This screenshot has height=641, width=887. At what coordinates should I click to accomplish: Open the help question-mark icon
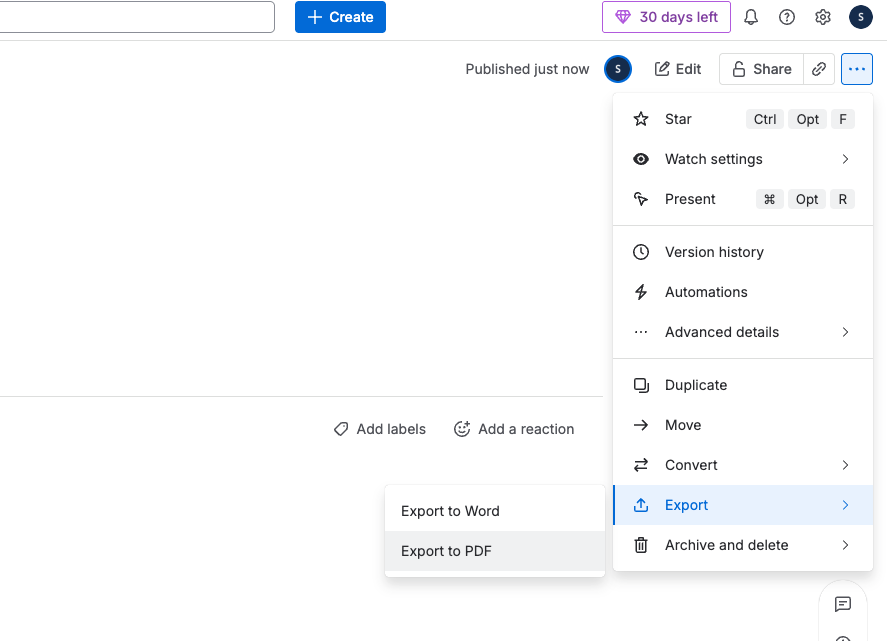(x=787, y=17)
